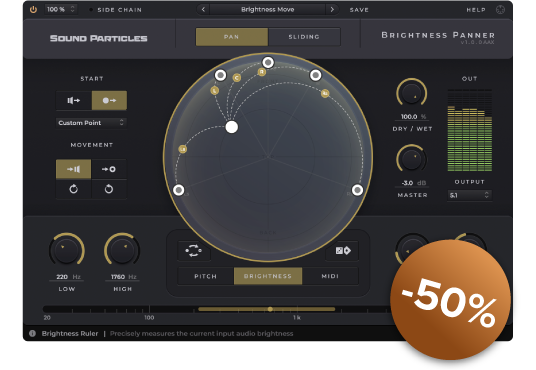Click the Brightness Ruler status text

click(x=70, y=333)
